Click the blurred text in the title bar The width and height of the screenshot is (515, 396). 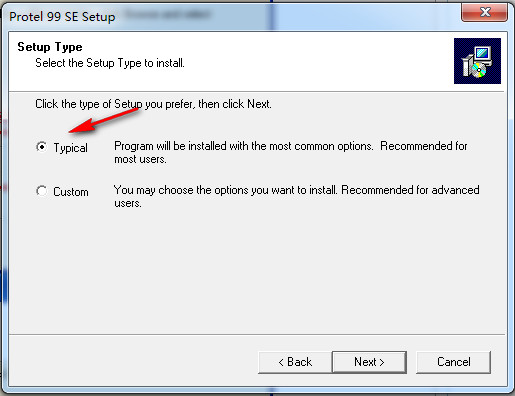click(167, 14)
